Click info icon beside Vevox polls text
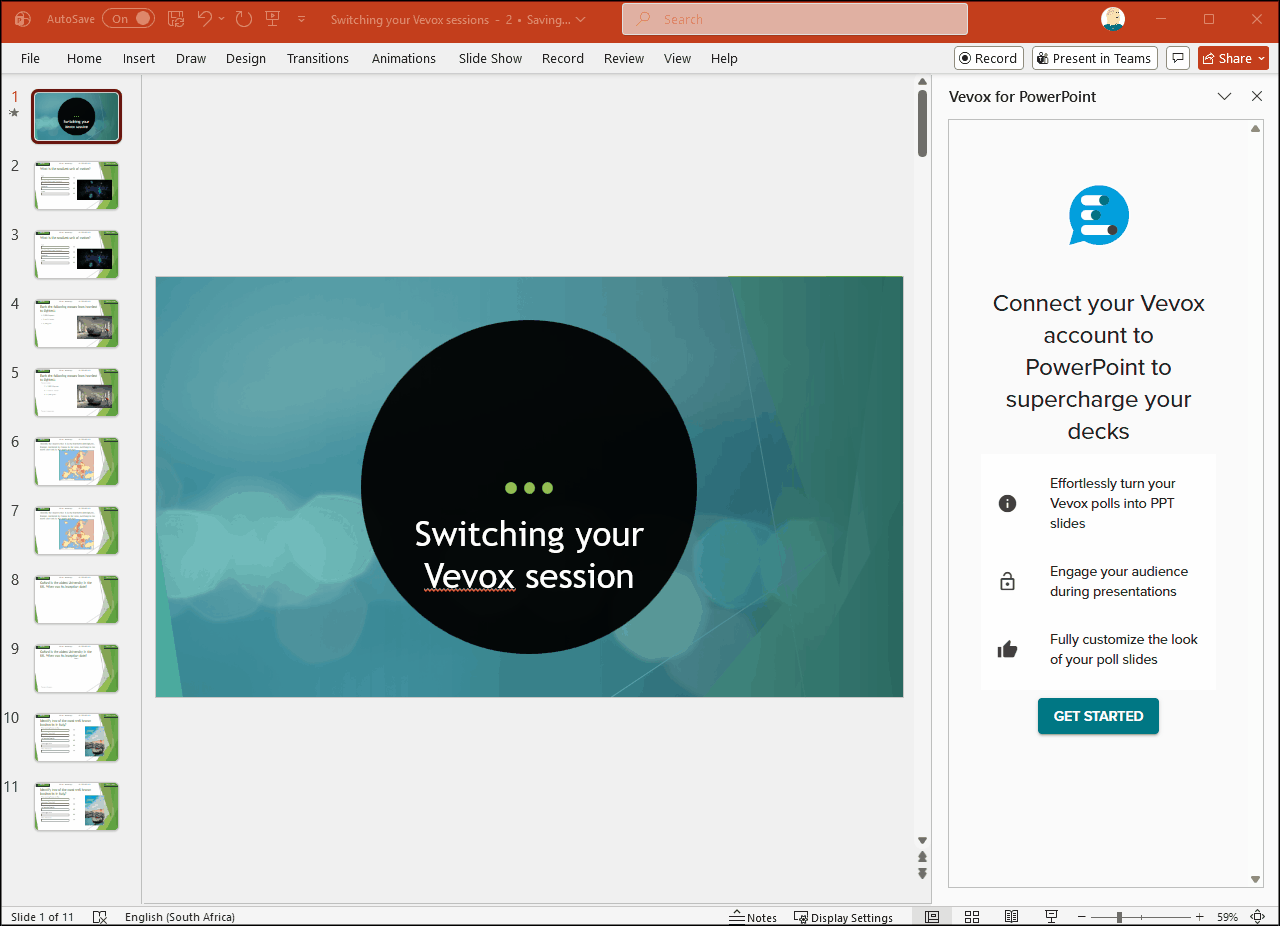This screenshot has height=926, width=1280. pyautogui.click(x=1007, y=503)
